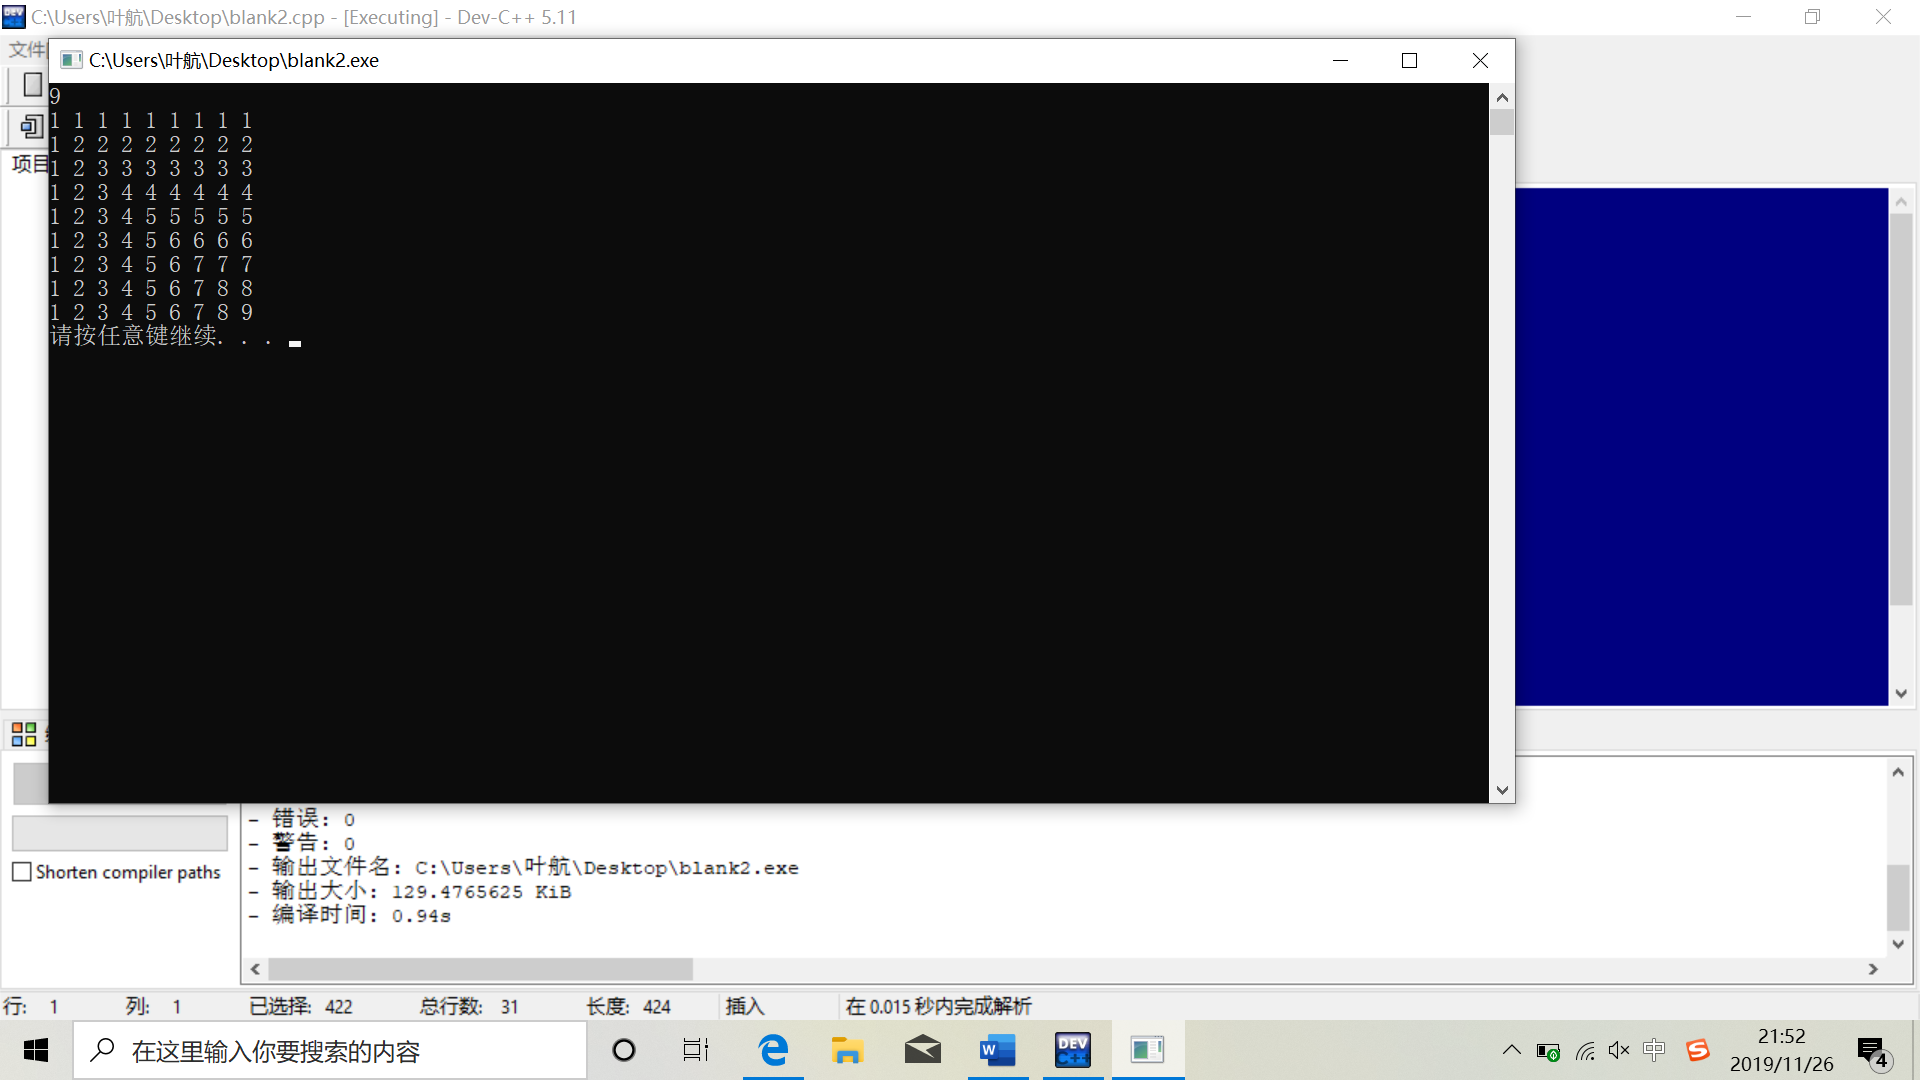The height and width of the screenshot is (1080, 1920).
Task: Open the Mail app taskbar icon
Action: click(922, 1050)
